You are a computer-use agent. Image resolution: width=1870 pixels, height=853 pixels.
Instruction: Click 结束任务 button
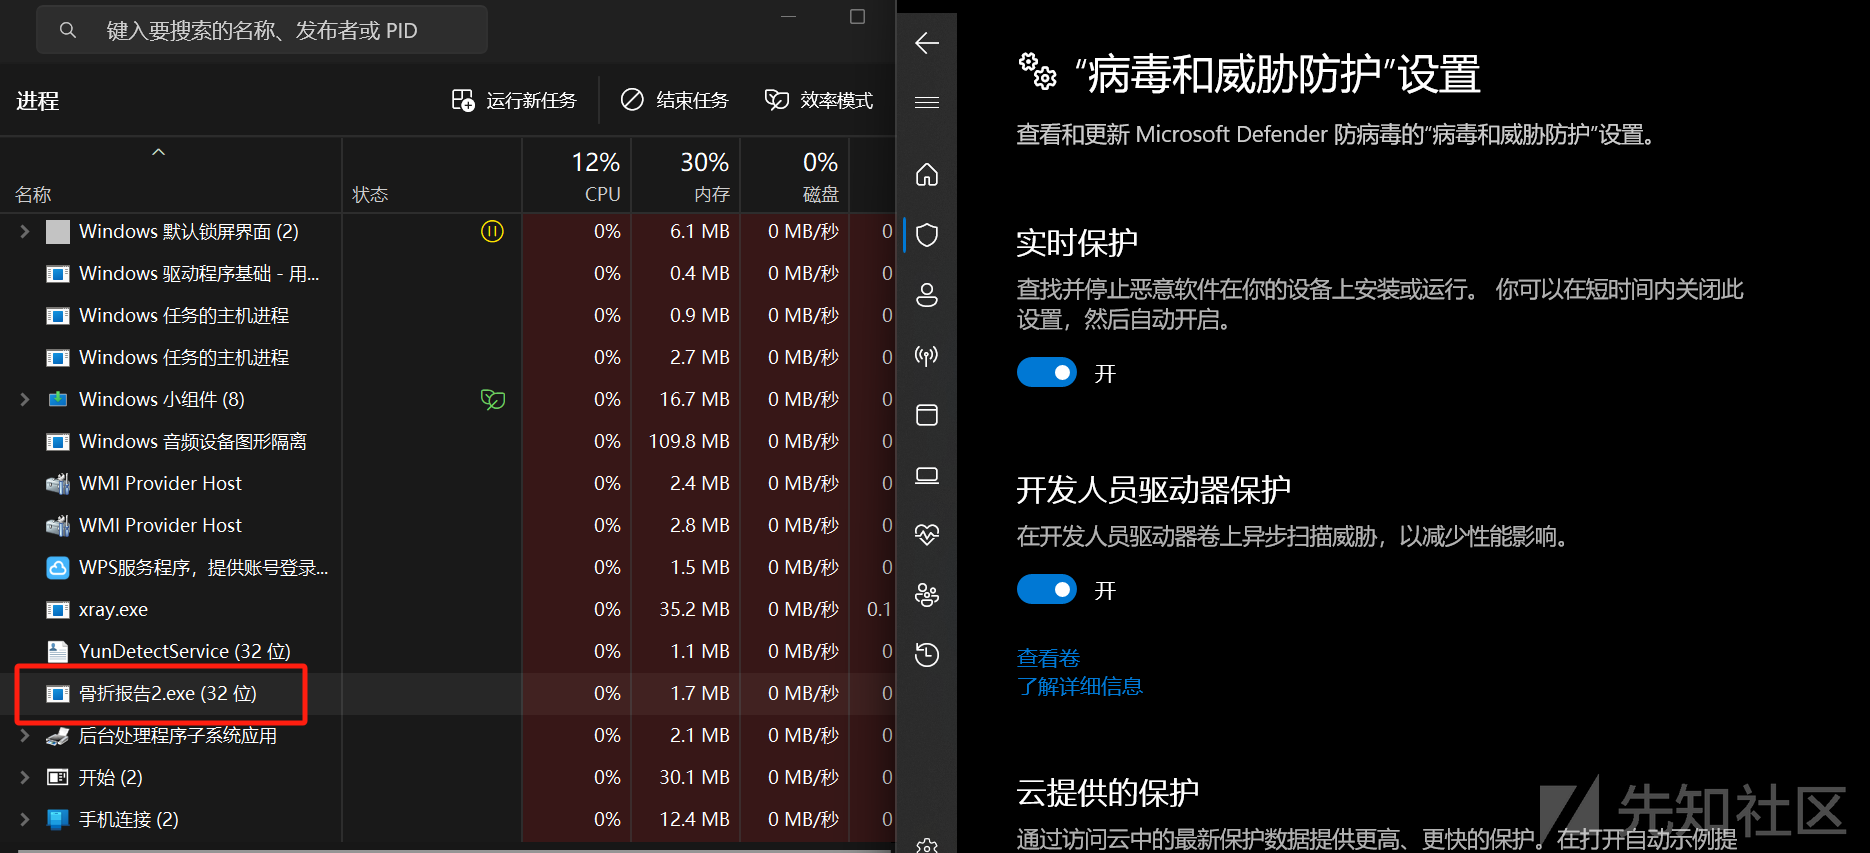click(x=674, y=100)
